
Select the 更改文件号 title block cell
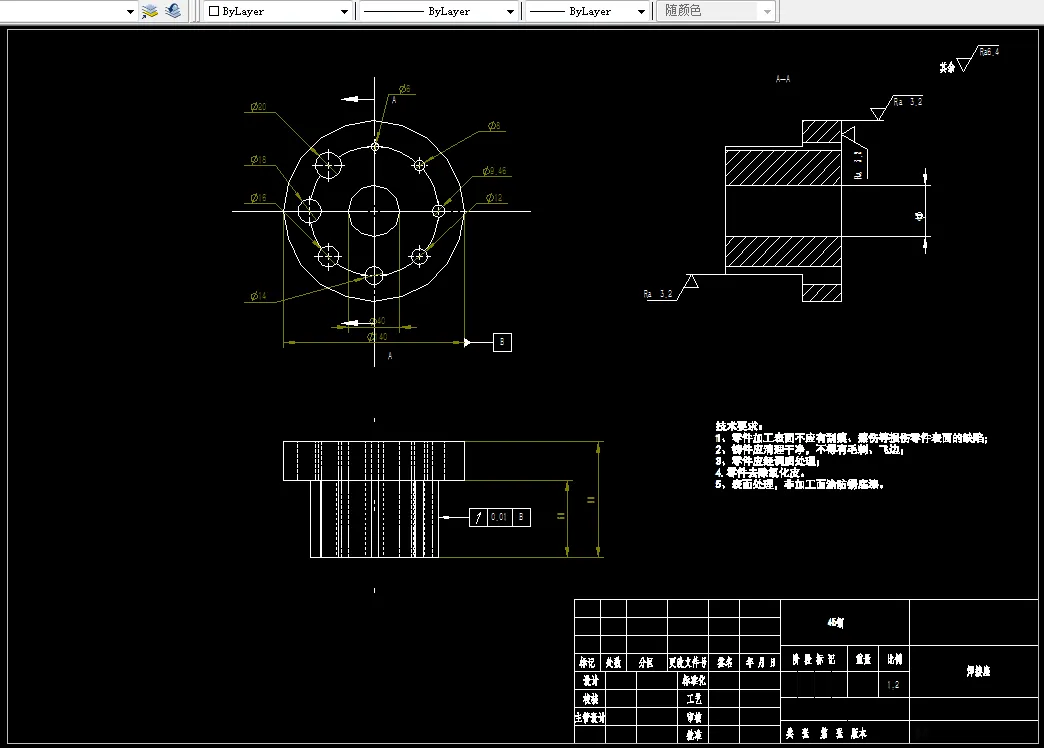[688, 662]
